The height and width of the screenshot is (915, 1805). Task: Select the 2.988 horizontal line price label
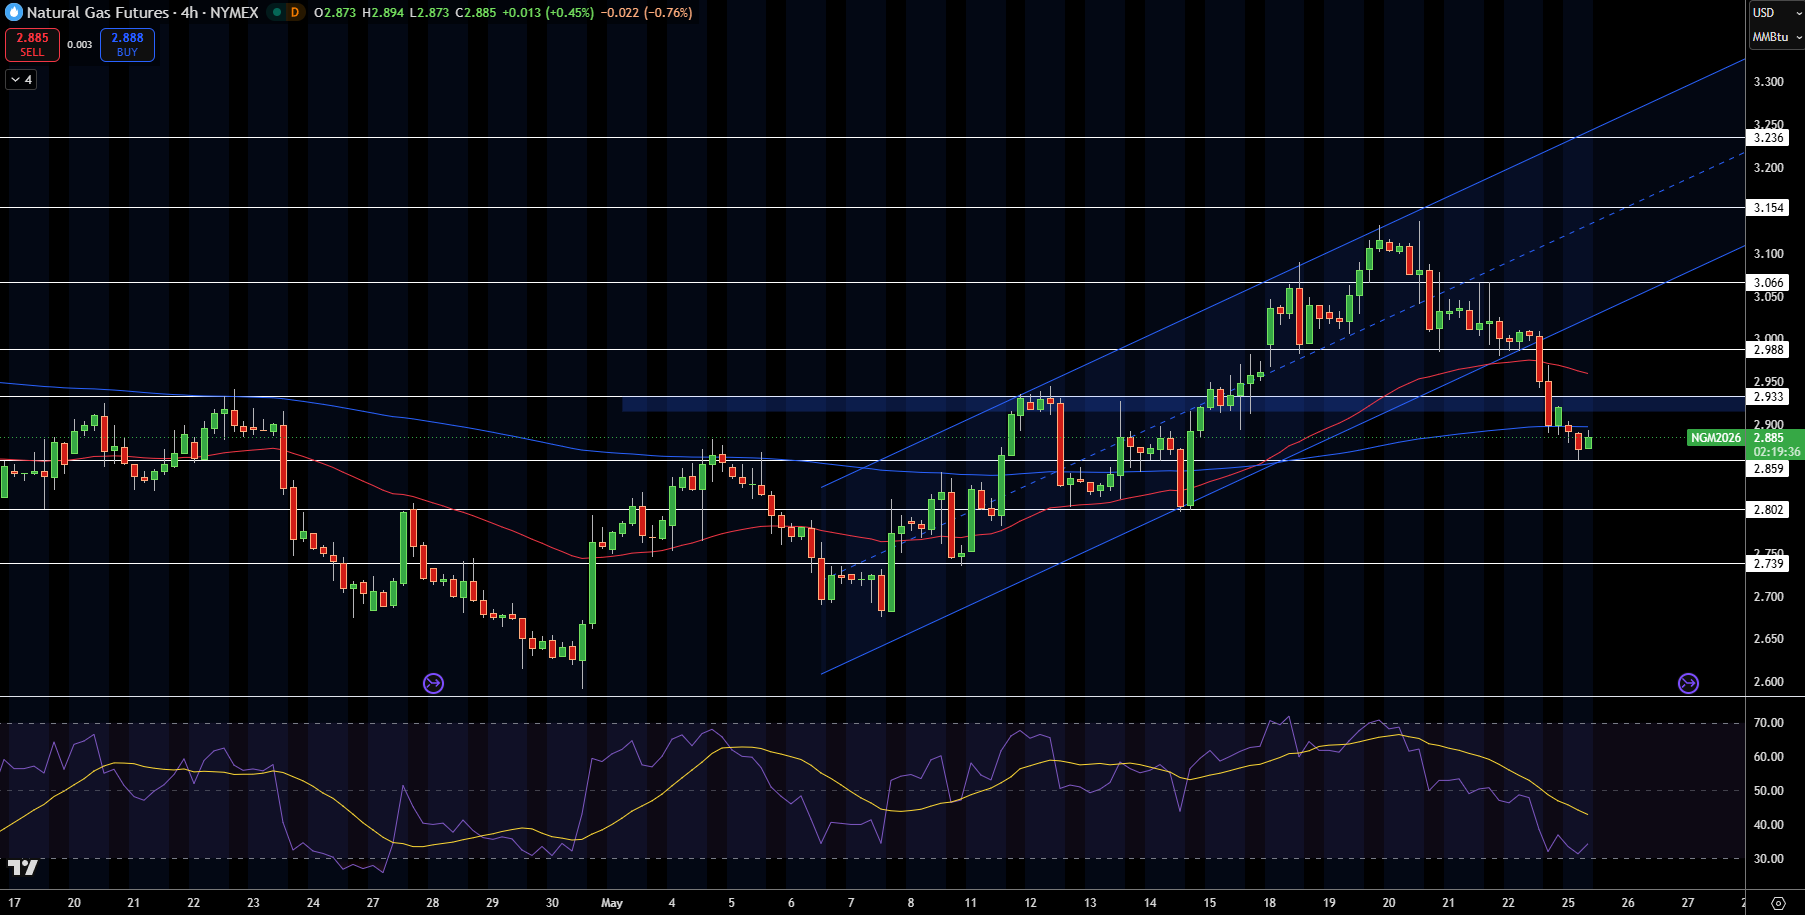(x=1768, y=350)
